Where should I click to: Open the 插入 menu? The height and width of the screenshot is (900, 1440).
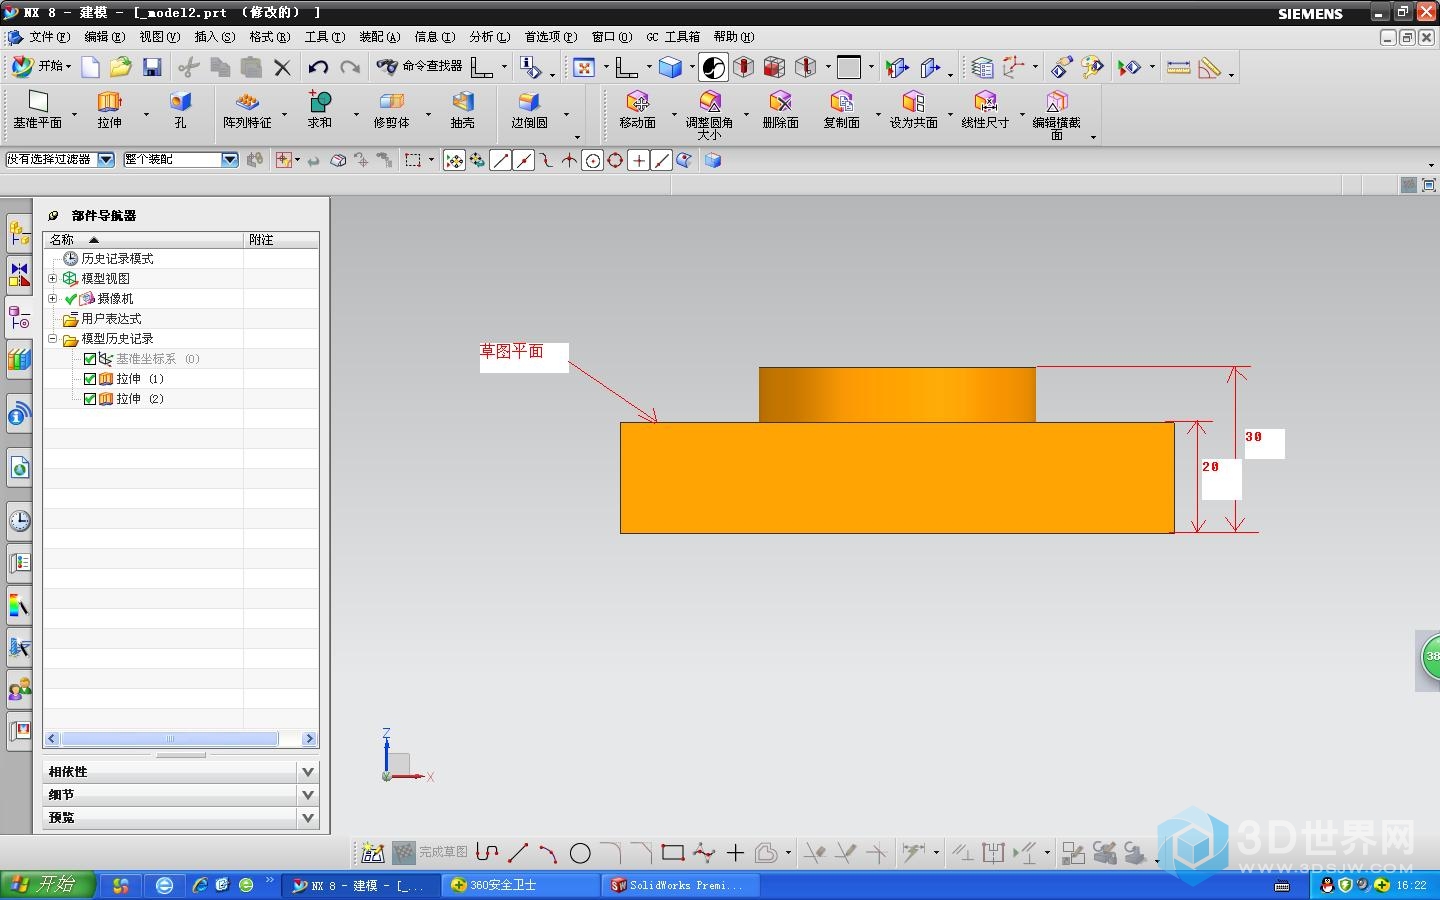[x=215, y=37]
